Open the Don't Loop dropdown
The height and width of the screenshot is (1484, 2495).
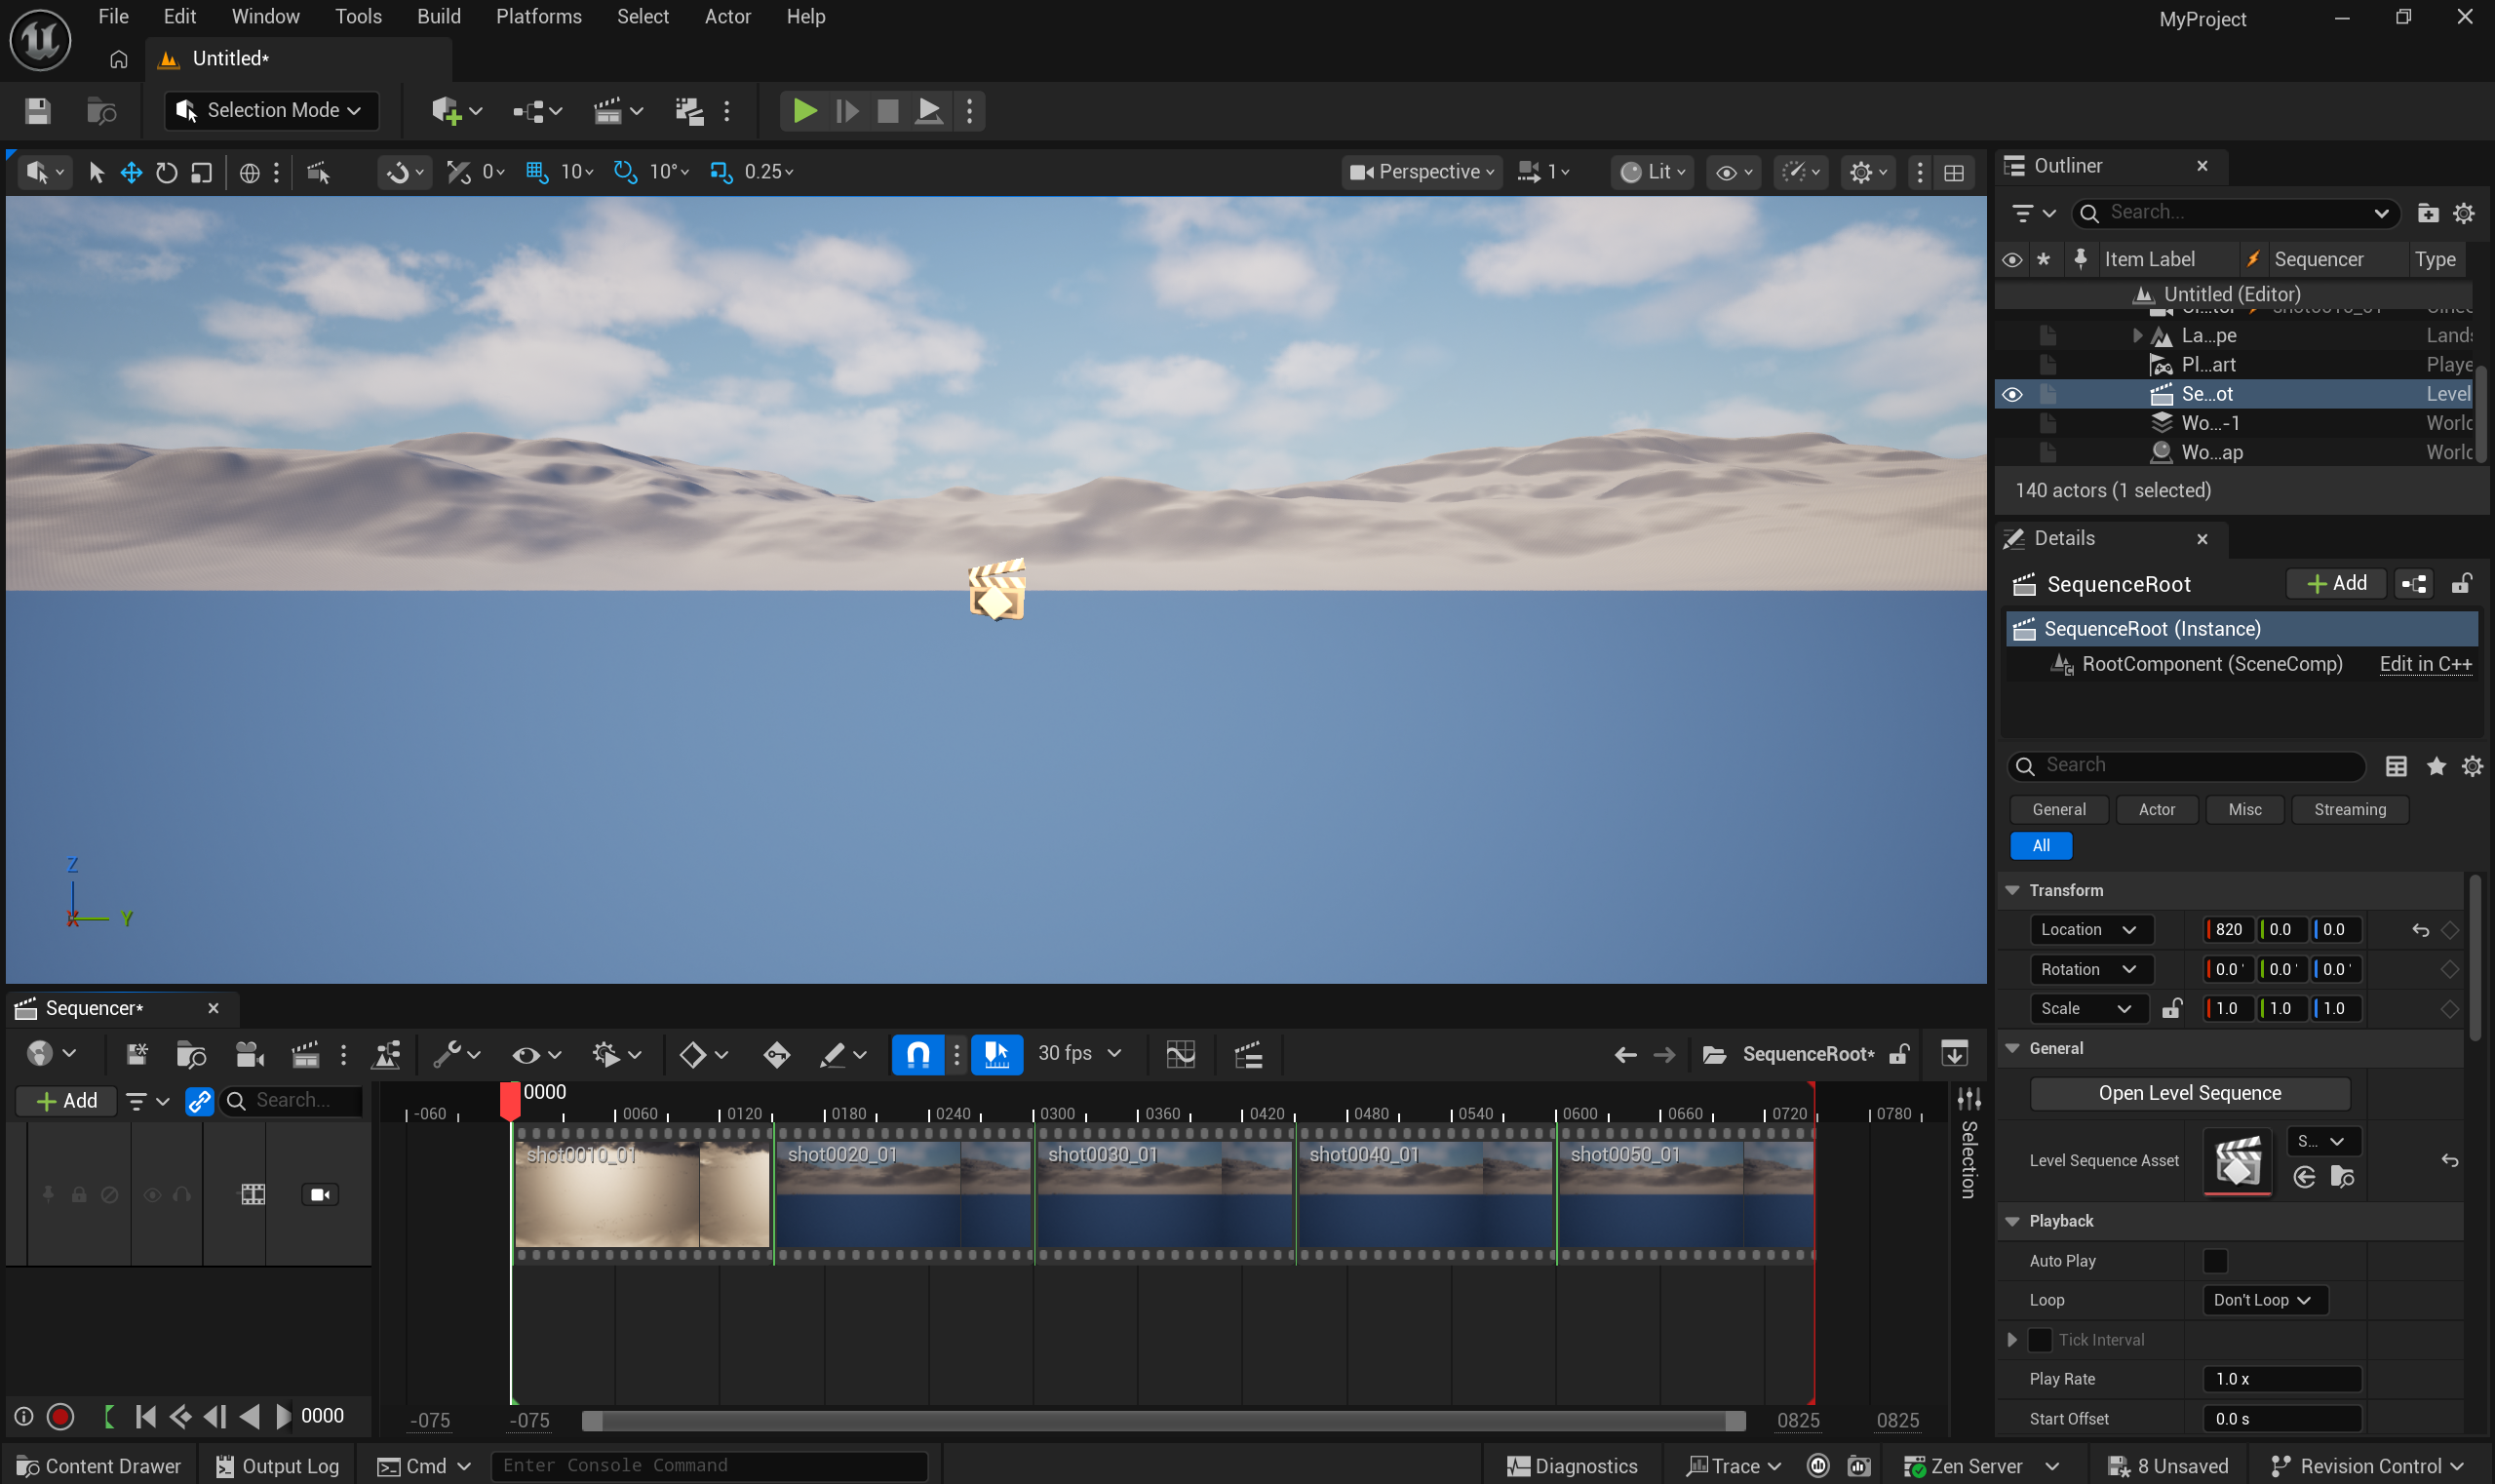point(2264,1300)
